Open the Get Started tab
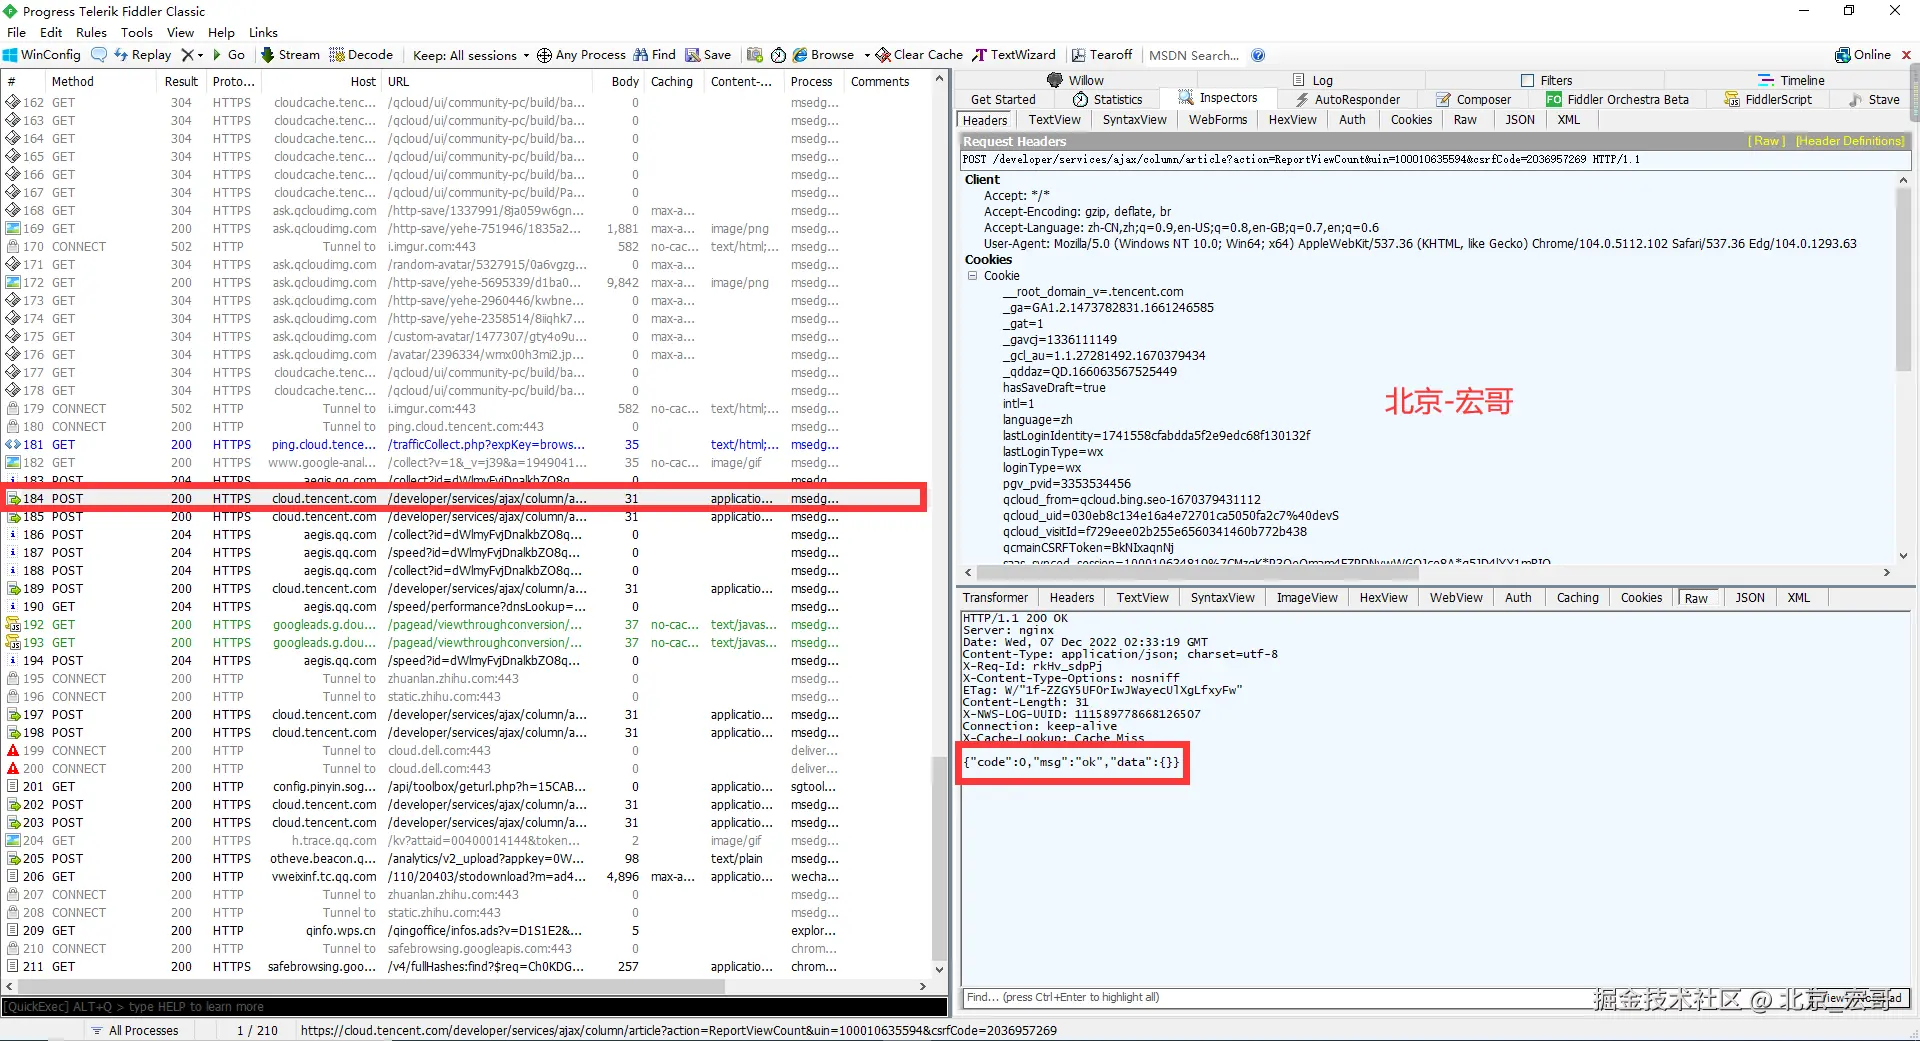1920x1041 pixels. 1003,99
